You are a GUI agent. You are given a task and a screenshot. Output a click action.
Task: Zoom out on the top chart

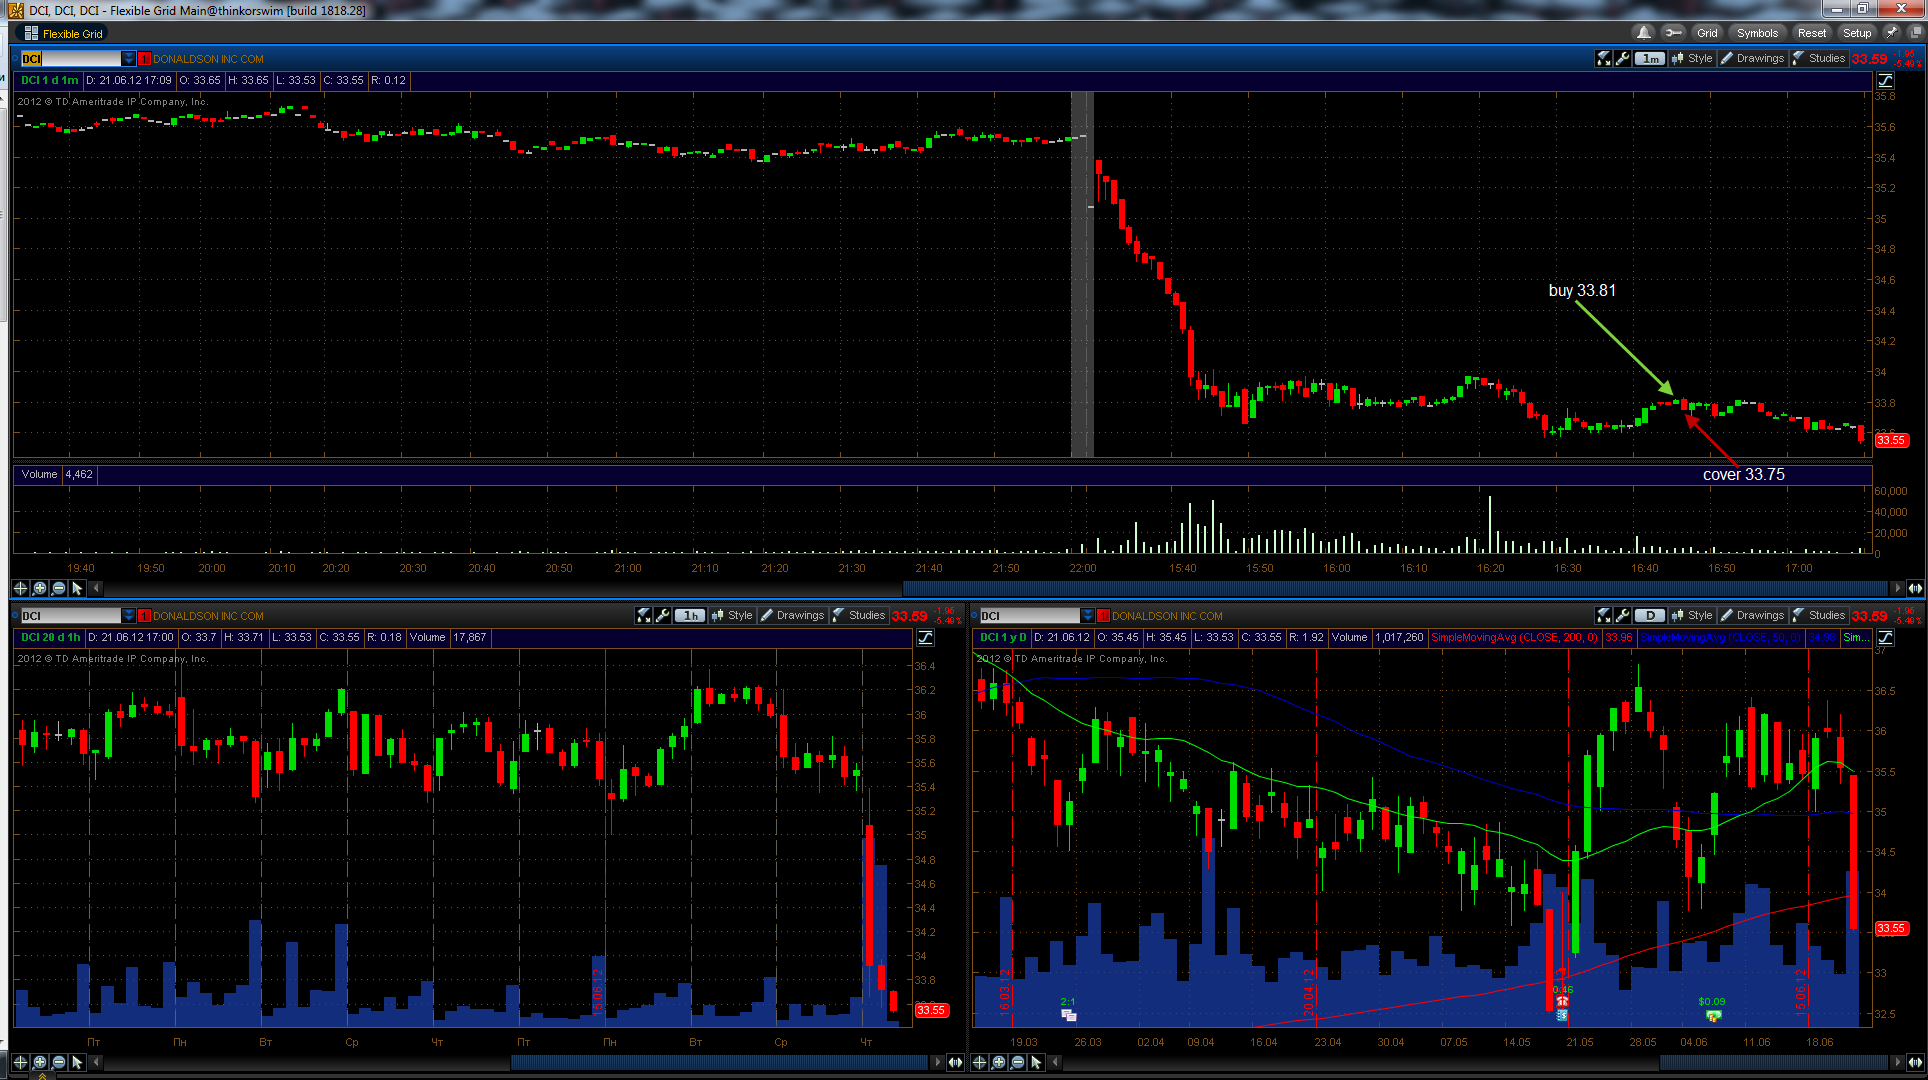click(58, 588)
